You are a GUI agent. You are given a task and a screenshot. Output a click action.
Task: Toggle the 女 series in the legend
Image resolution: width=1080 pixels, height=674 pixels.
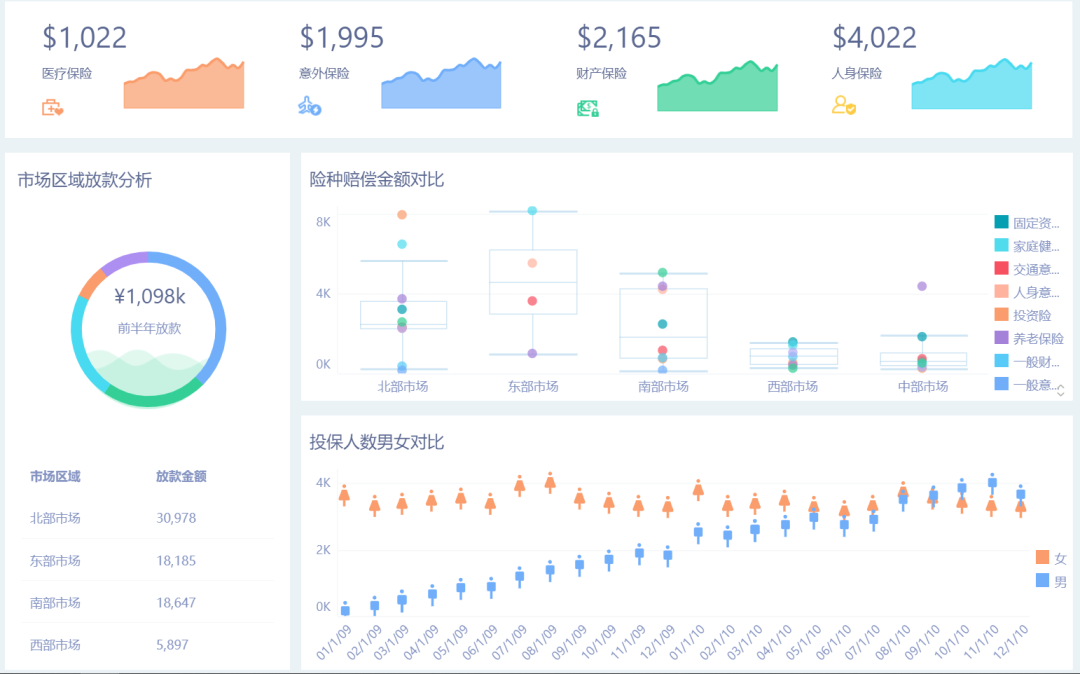pos(1051,558)
